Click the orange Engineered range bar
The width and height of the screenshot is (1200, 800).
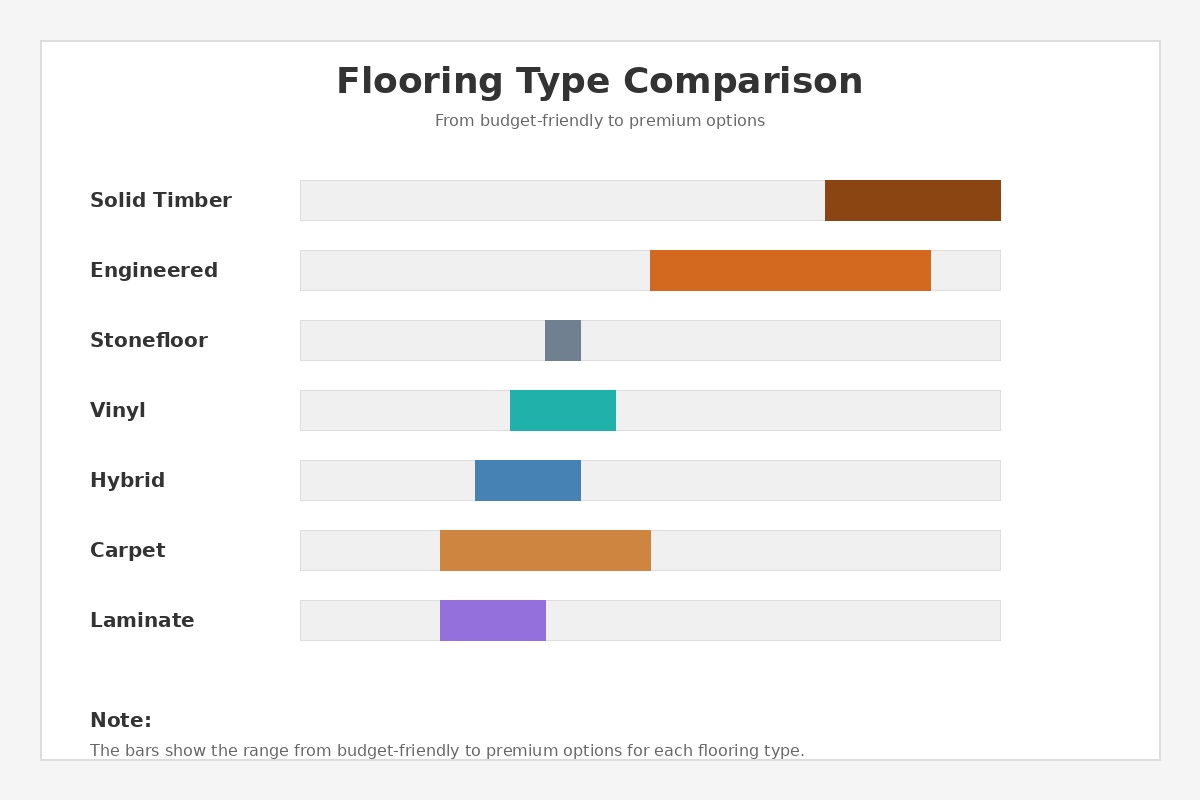[790, 270]
